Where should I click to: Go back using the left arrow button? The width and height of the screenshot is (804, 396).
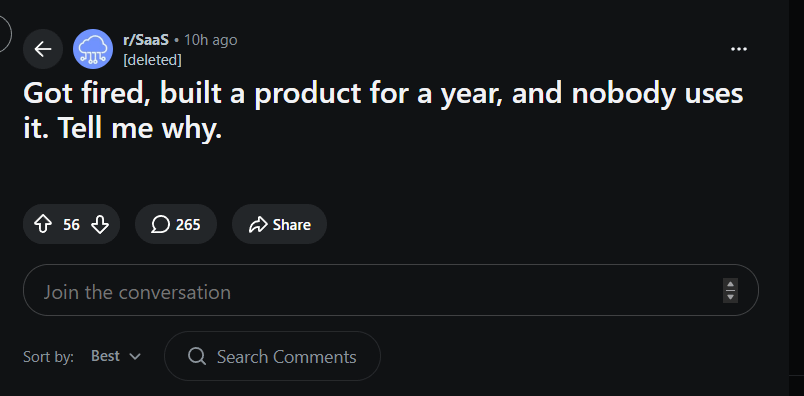43,49
